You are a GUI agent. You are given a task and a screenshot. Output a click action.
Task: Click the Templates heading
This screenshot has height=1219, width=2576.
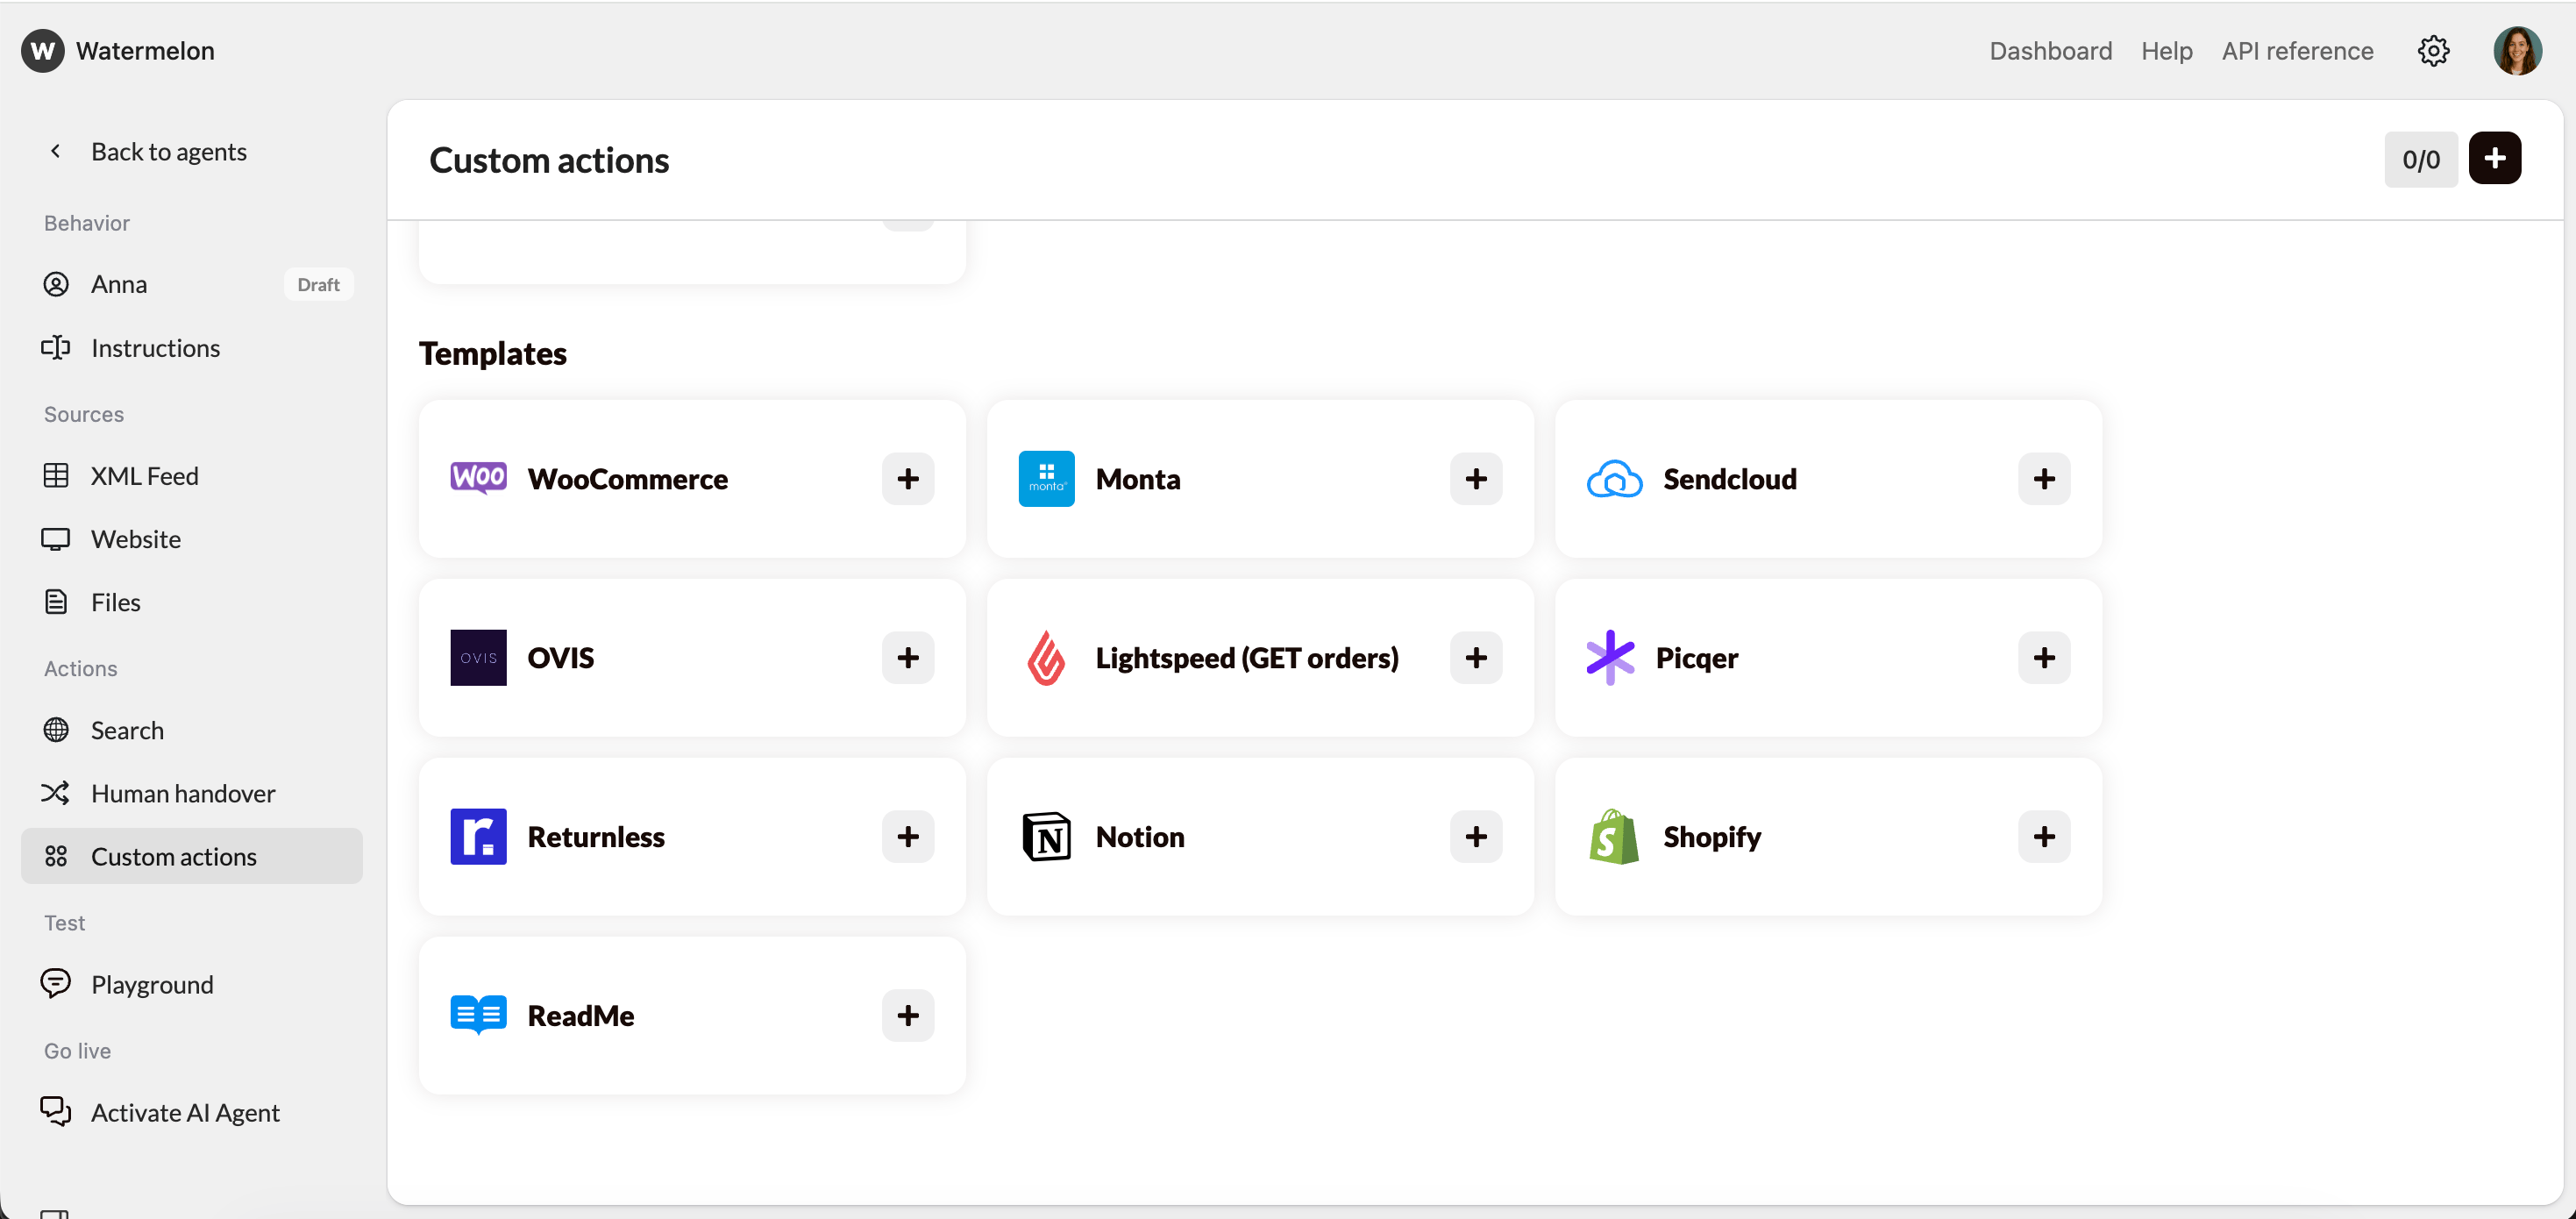[492, 353]
